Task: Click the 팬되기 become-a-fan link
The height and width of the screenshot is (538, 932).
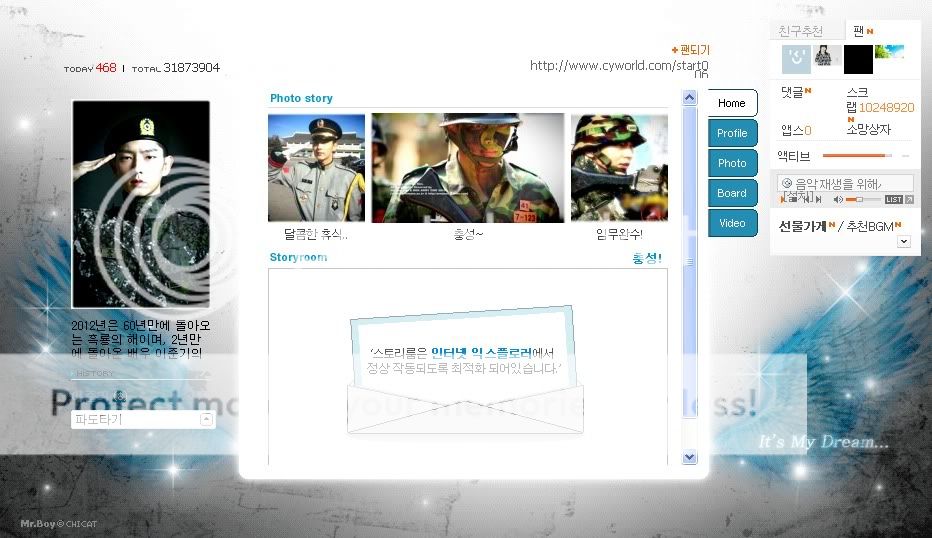Action: click(x=691, y=50)
